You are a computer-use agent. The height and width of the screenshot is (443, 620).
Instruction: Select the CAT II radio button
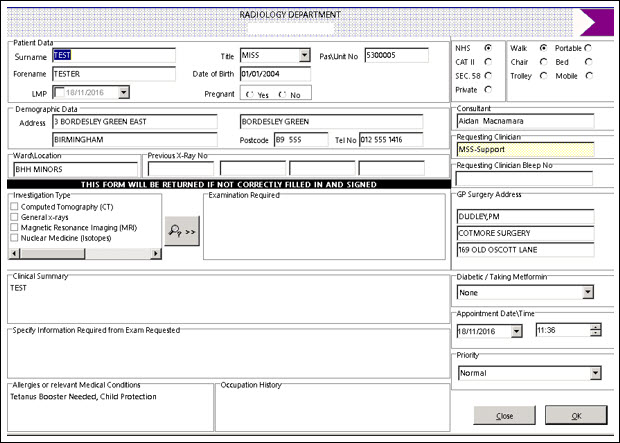pos(488,62)
